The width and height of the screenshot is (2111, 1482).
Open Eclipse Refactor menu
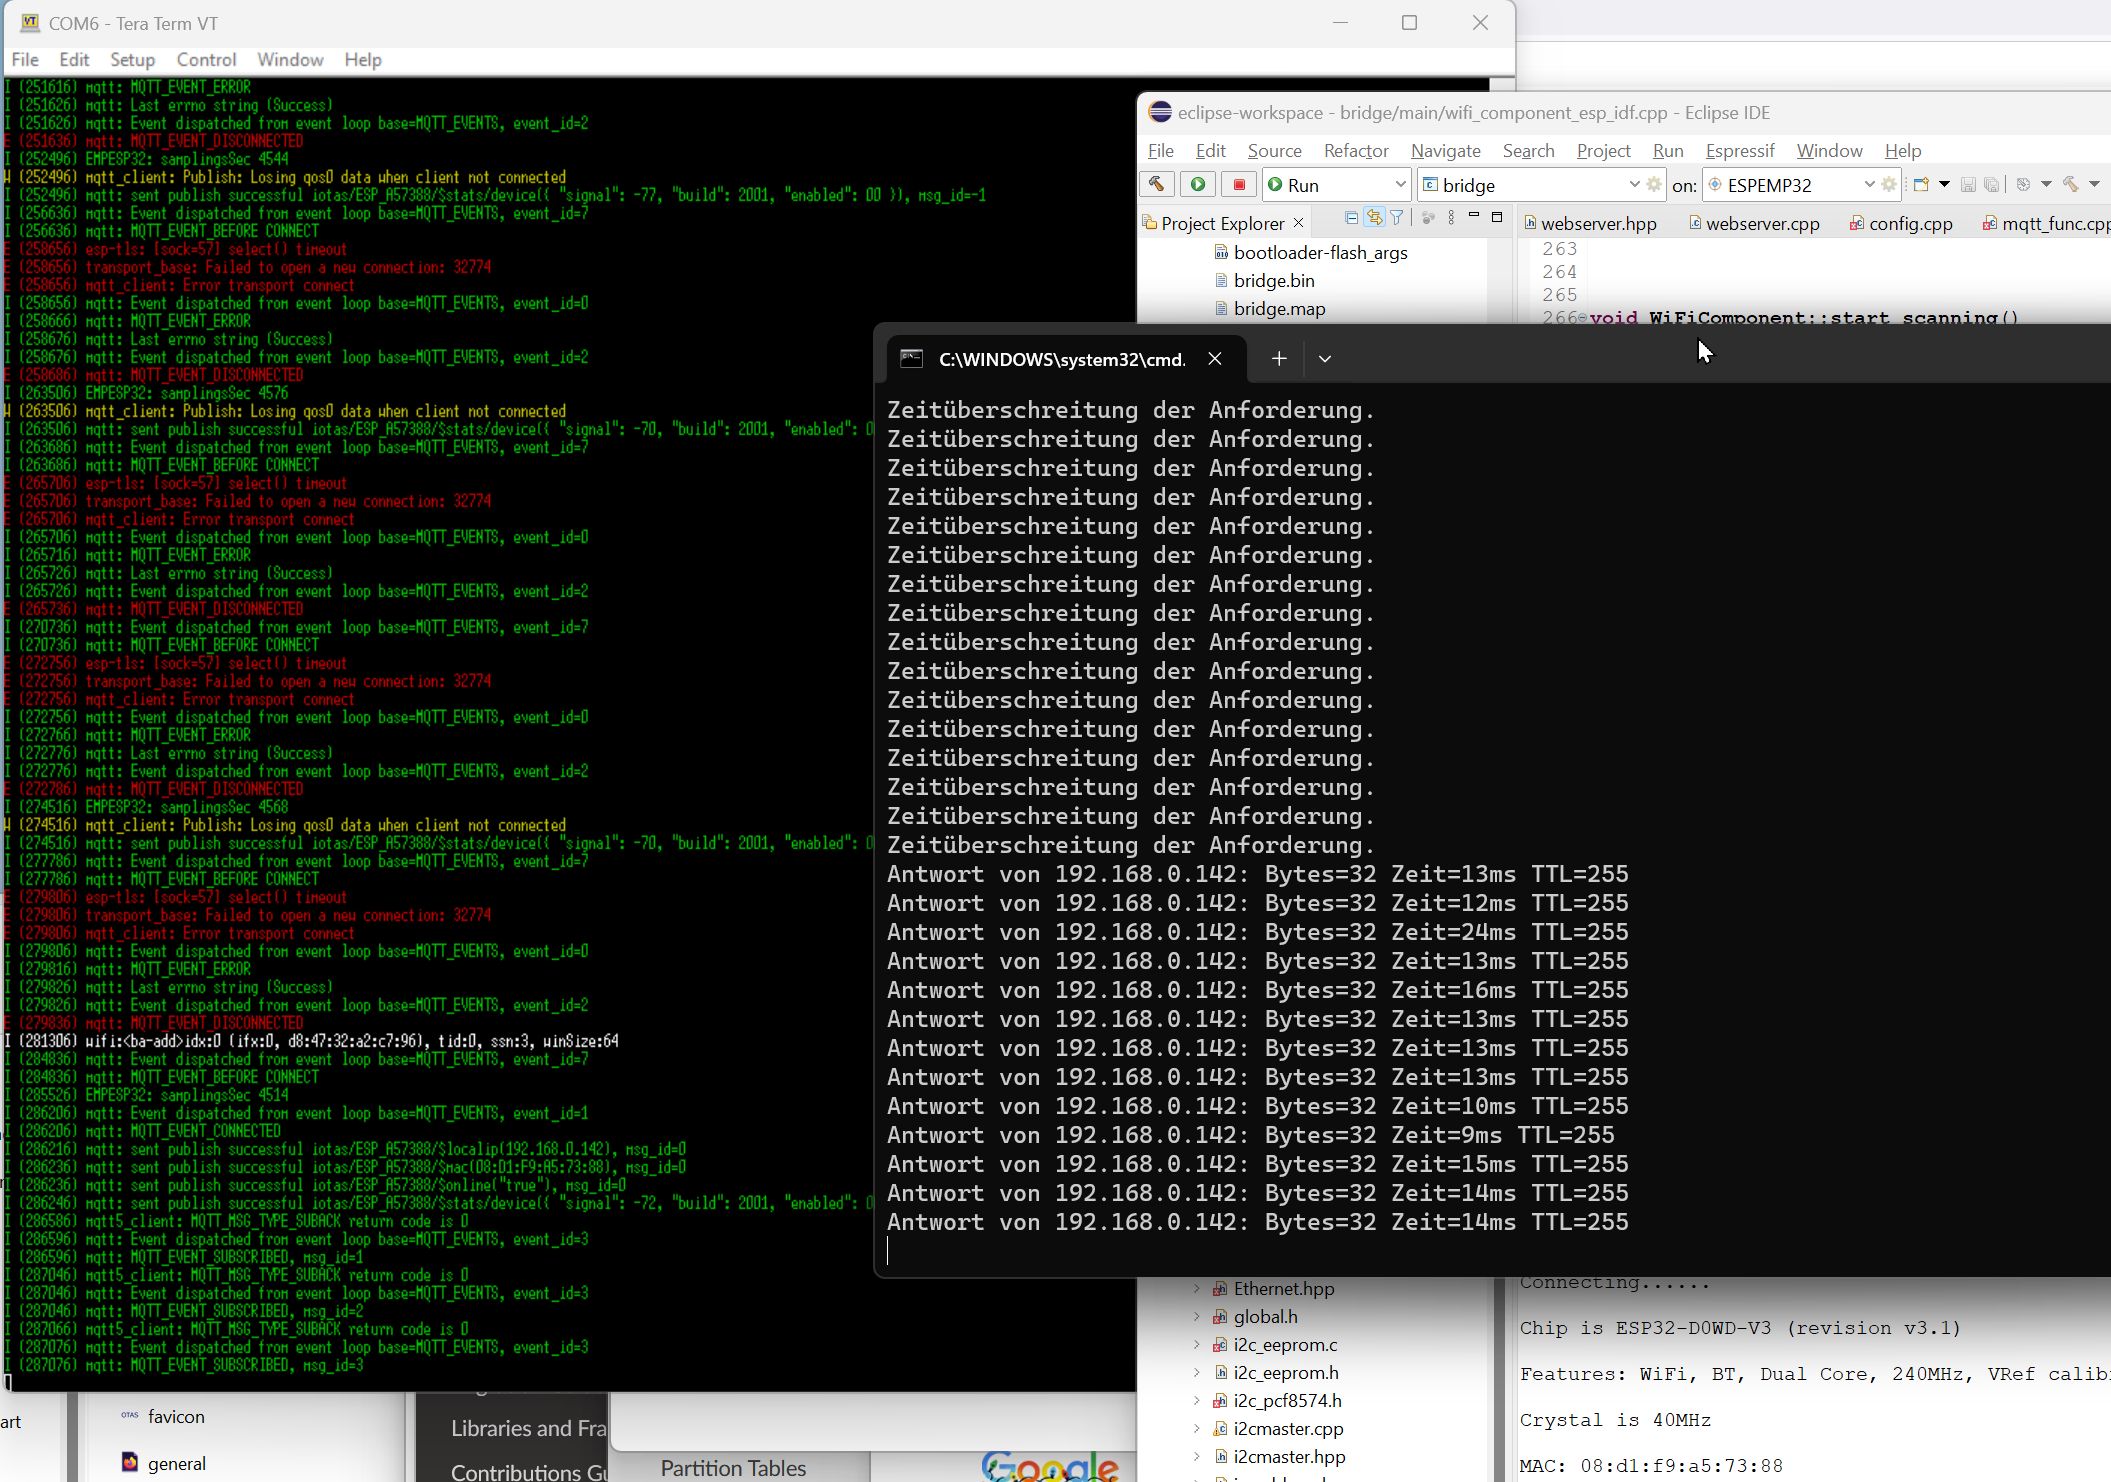[1356, 150]
